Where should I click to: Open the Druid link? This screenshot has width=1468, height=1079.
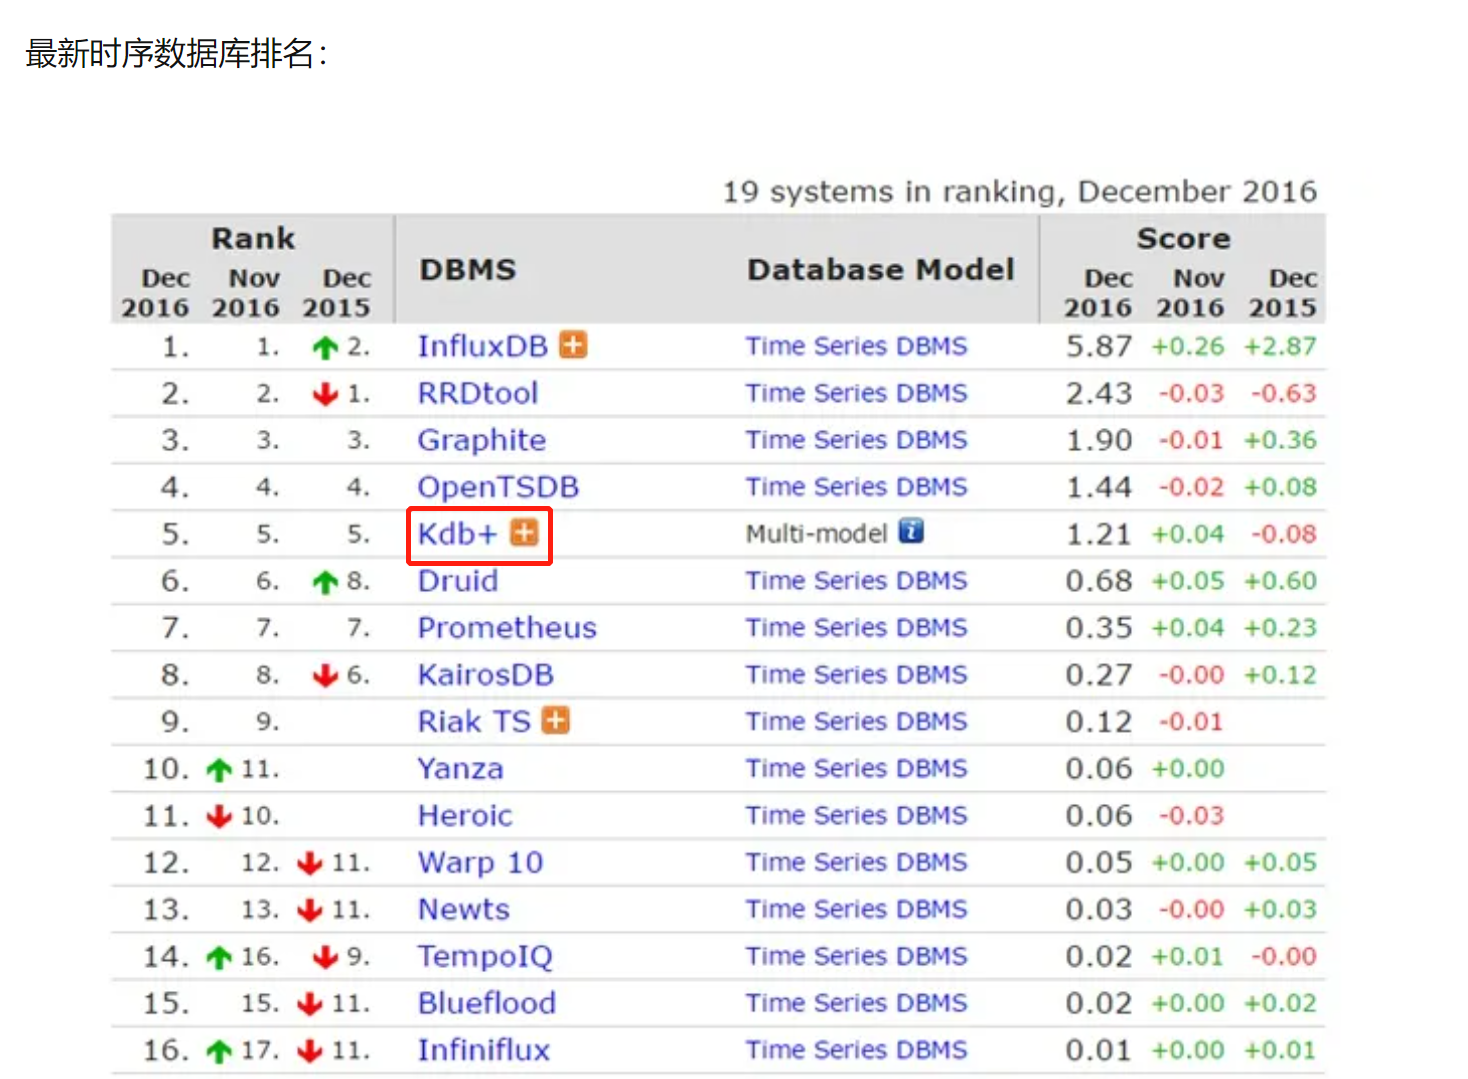click(458, 581)
